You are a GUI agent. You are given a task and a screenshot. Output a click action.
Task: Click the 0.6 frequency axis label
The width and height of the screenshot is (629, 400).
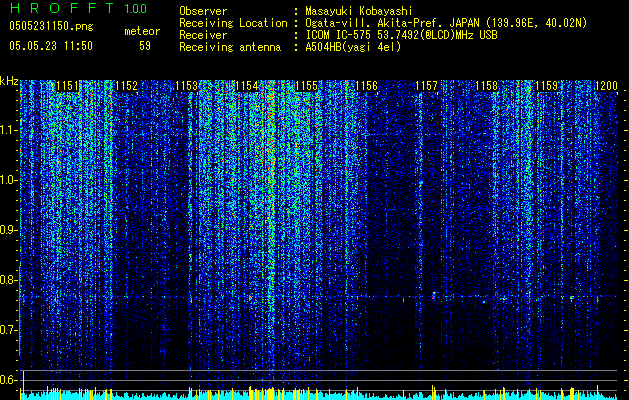click(x=9, y=380)
